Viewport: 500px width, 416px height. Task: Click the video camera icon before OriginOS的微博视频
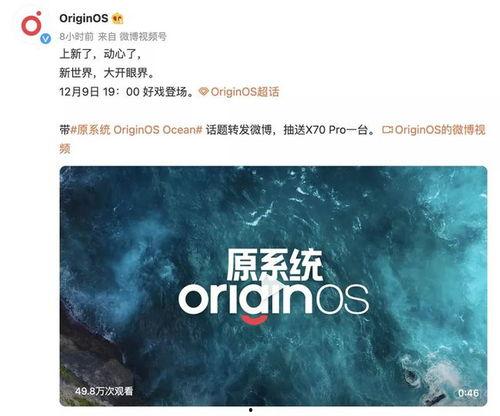point(387,129)
